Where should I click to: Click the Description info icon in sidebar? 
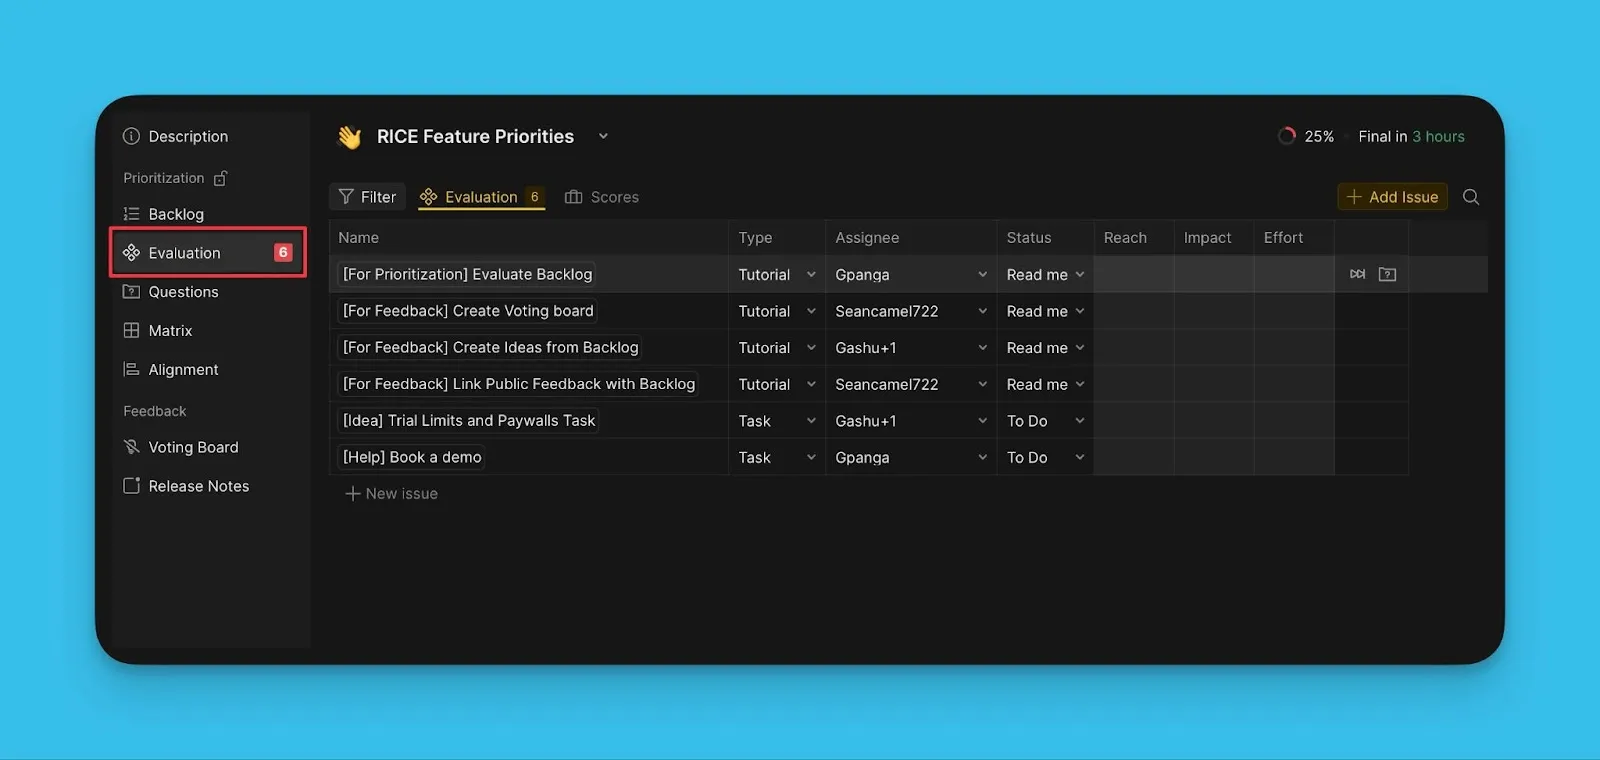tap(131, 136)
